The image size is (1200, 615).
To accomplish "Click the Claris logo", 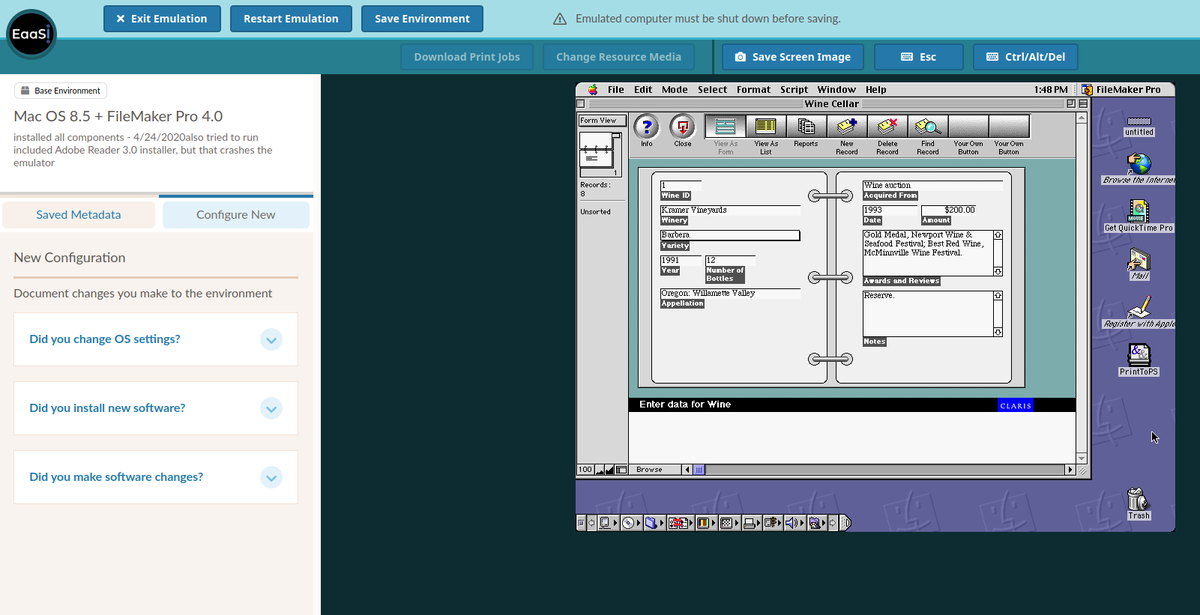I will [1015, 405].
